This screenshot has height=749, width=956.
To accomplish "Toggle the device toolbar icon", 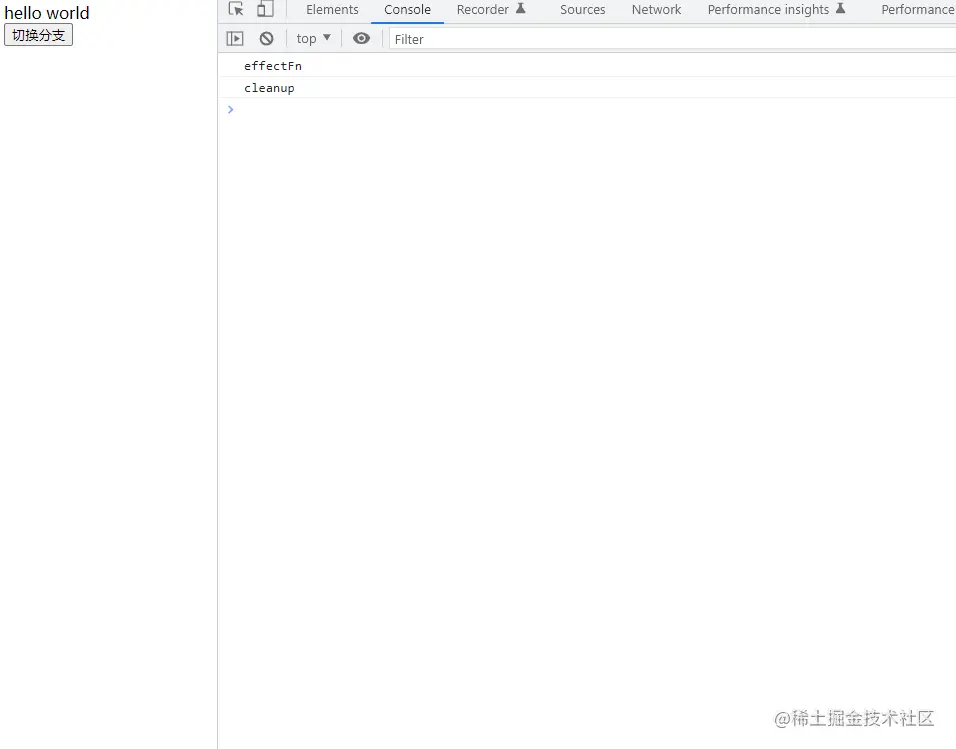I will point(265,9).
